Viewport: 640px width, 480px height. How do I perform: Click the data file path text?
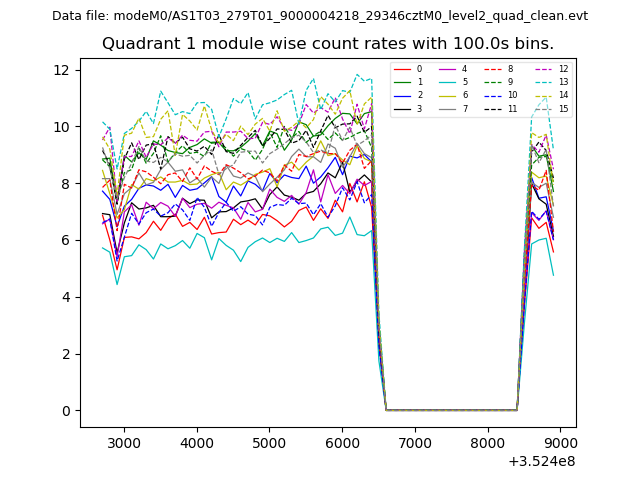[x=320, y=16]
